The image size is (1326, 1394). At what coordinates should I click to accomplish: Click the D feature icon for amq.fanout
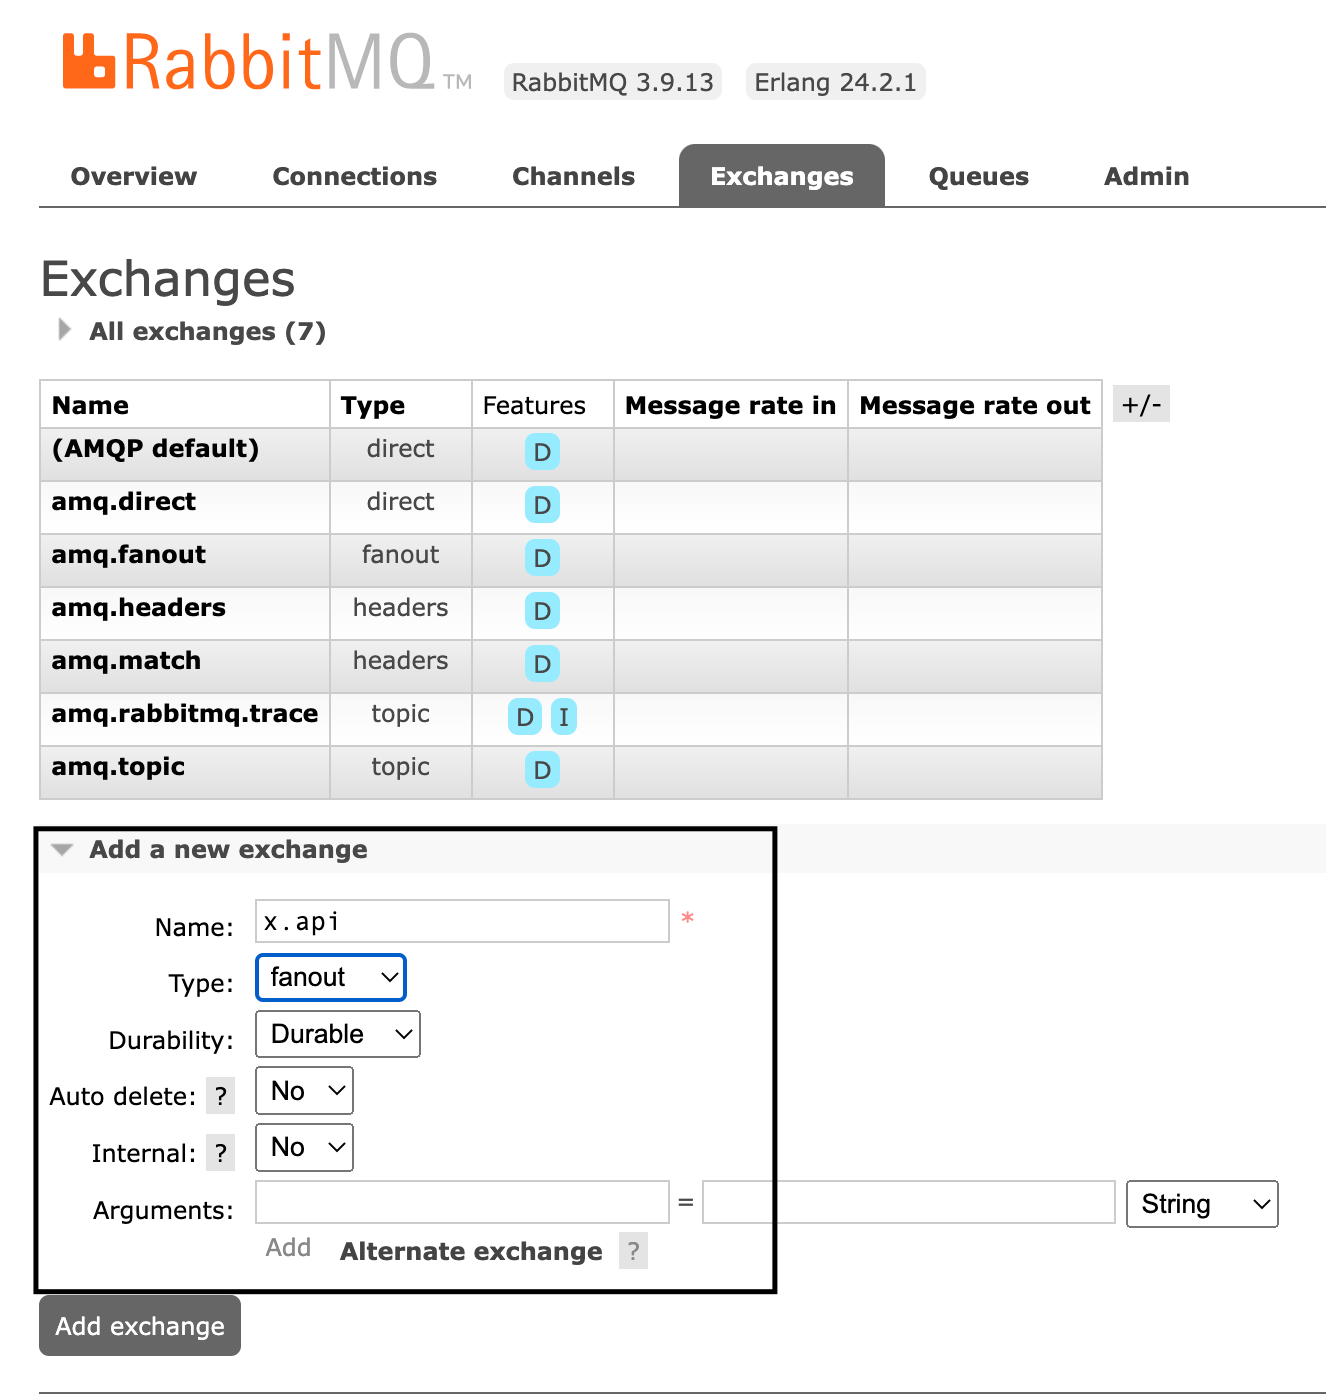(x=542, y=558)
